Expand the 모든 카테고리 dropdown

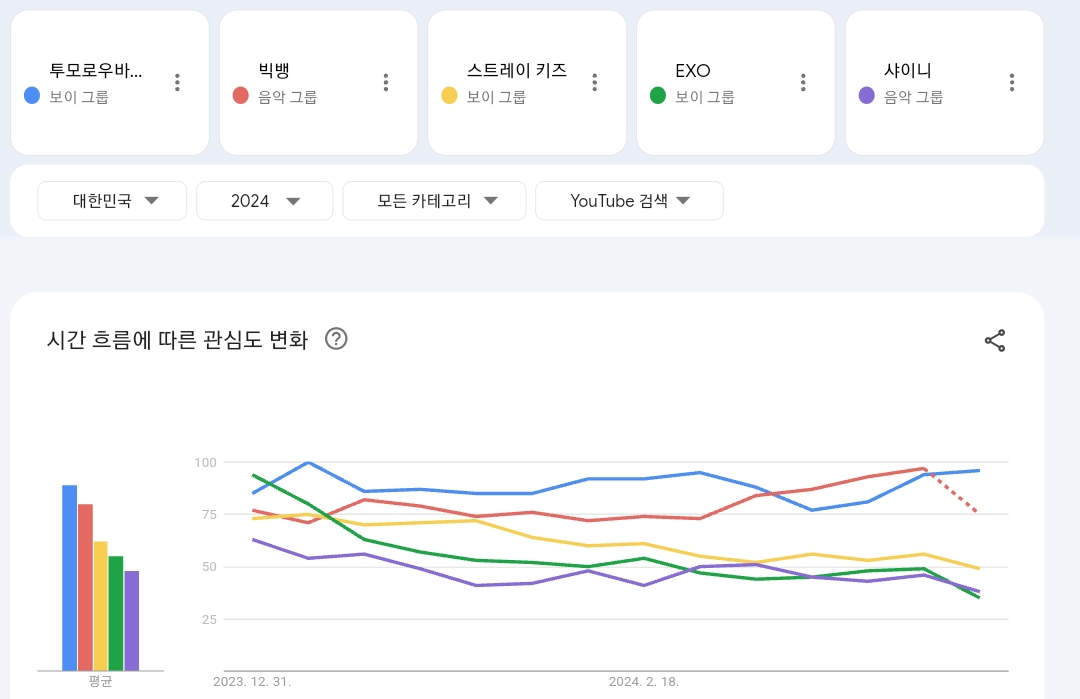point(435,201)
